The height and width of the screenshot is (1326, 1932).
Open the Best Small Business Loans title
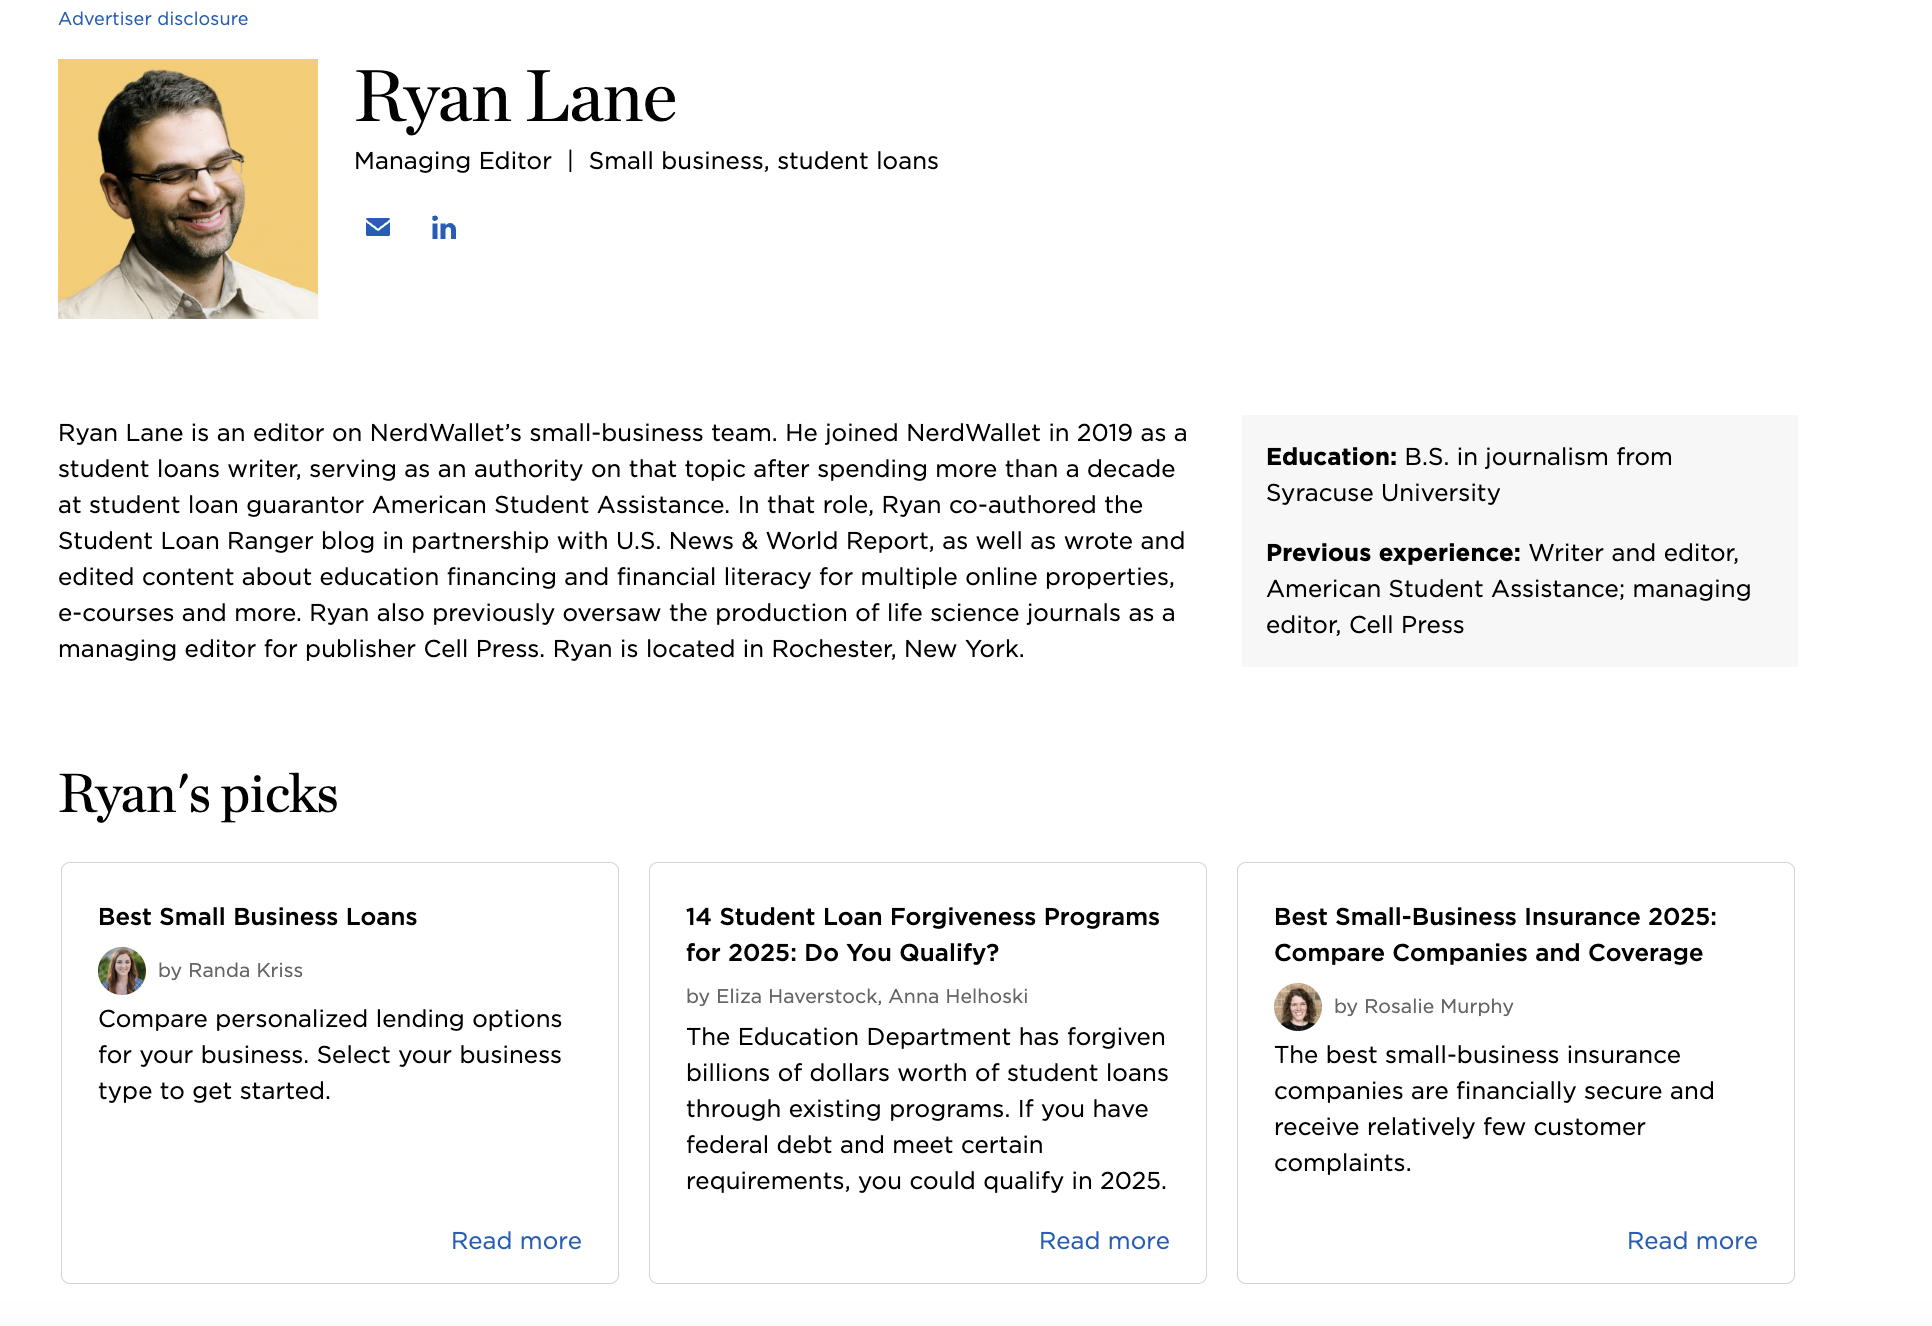[258, 916]
